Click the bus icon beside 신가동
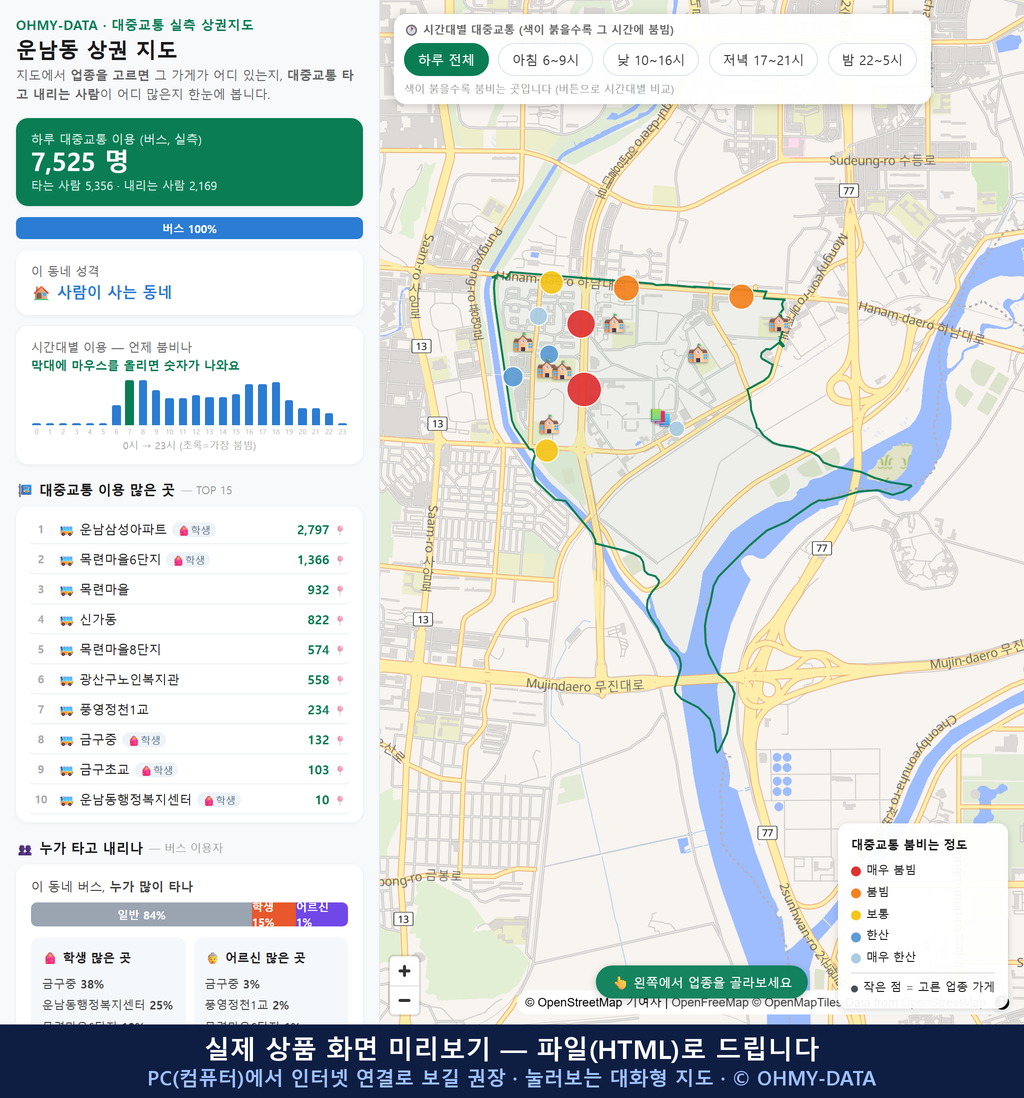The image size is (1024, 1098). click(x=67, y=620)
